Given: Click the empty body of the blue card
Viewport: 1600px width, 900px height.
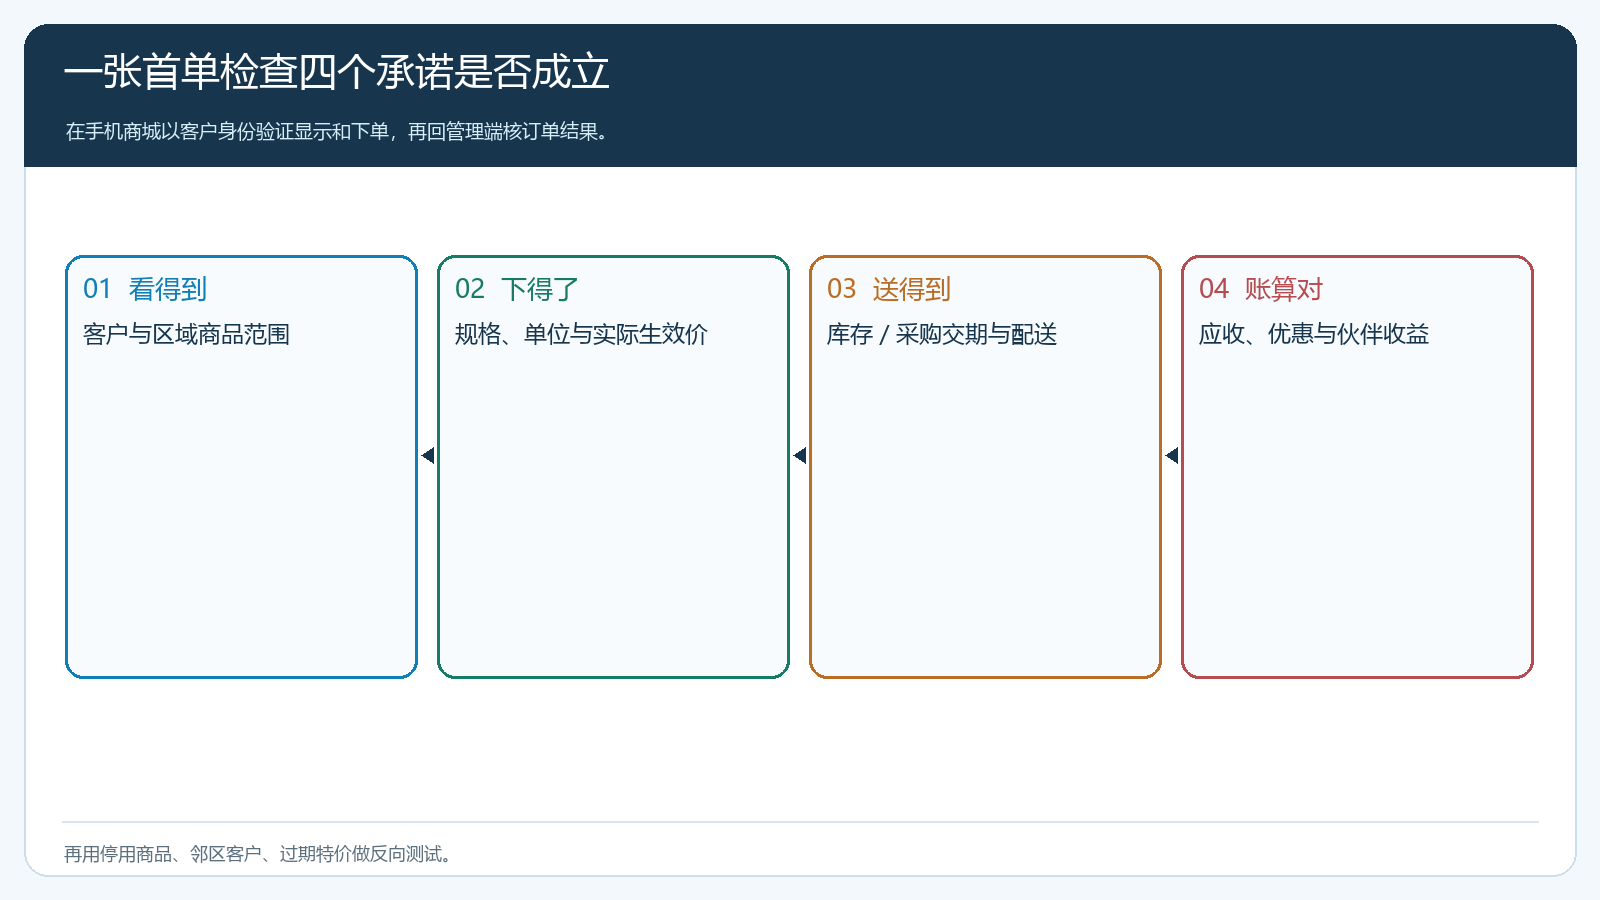Looking at the screenshot, I should tap(241, 510).
